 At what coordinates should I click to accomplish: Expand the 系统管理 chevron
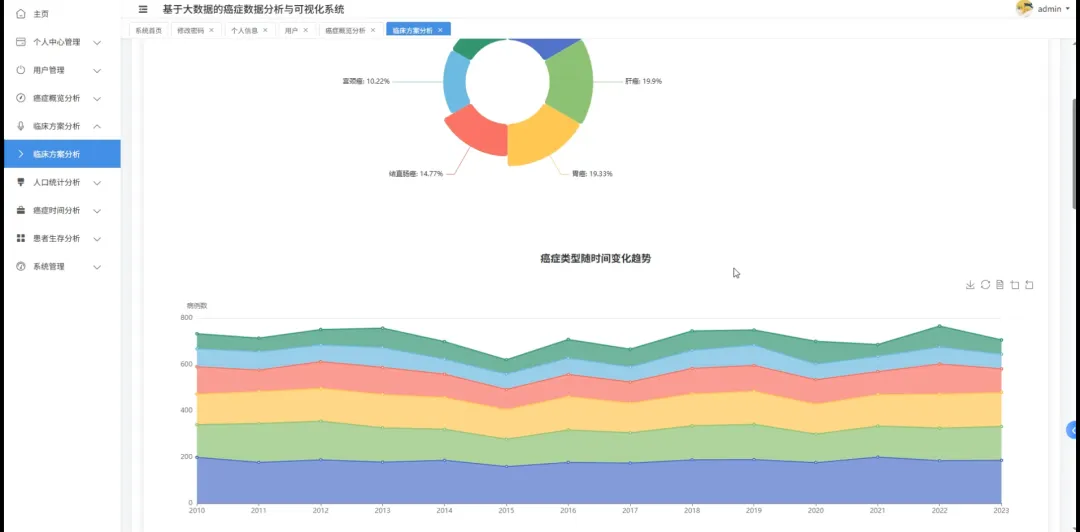97,267
